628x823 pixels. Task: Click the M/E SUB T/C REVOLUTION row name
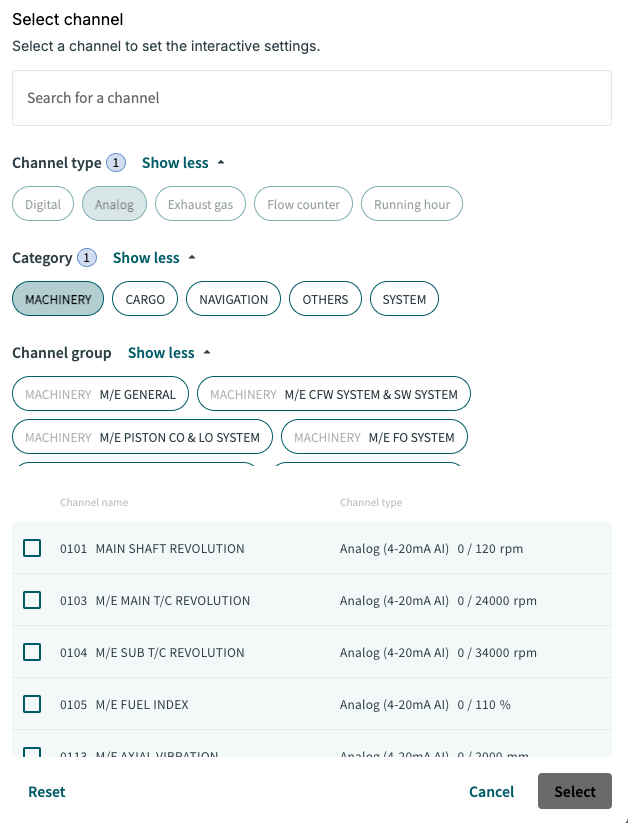tap(170, 652)
